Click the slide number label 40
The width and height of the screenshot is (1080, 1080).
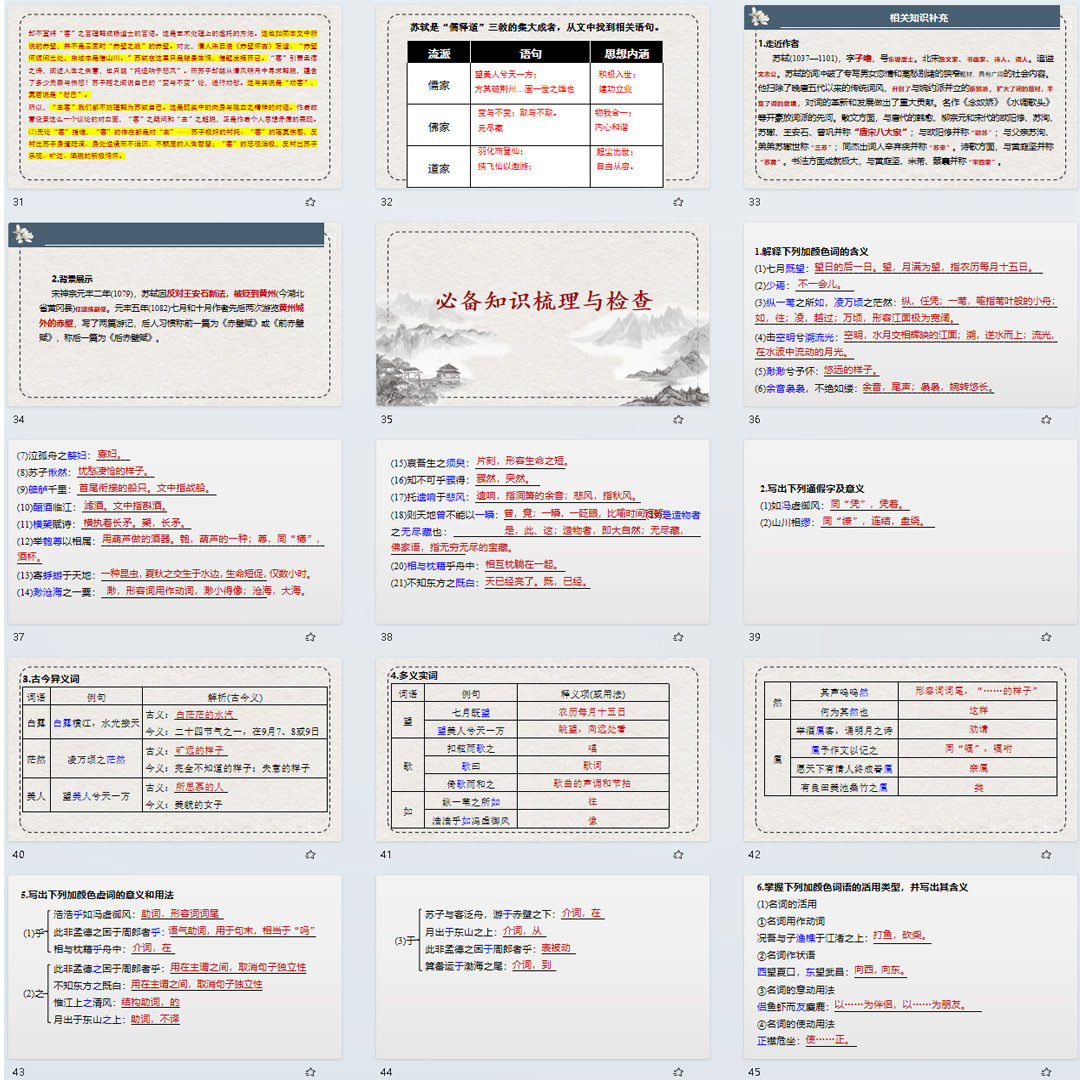18,855
